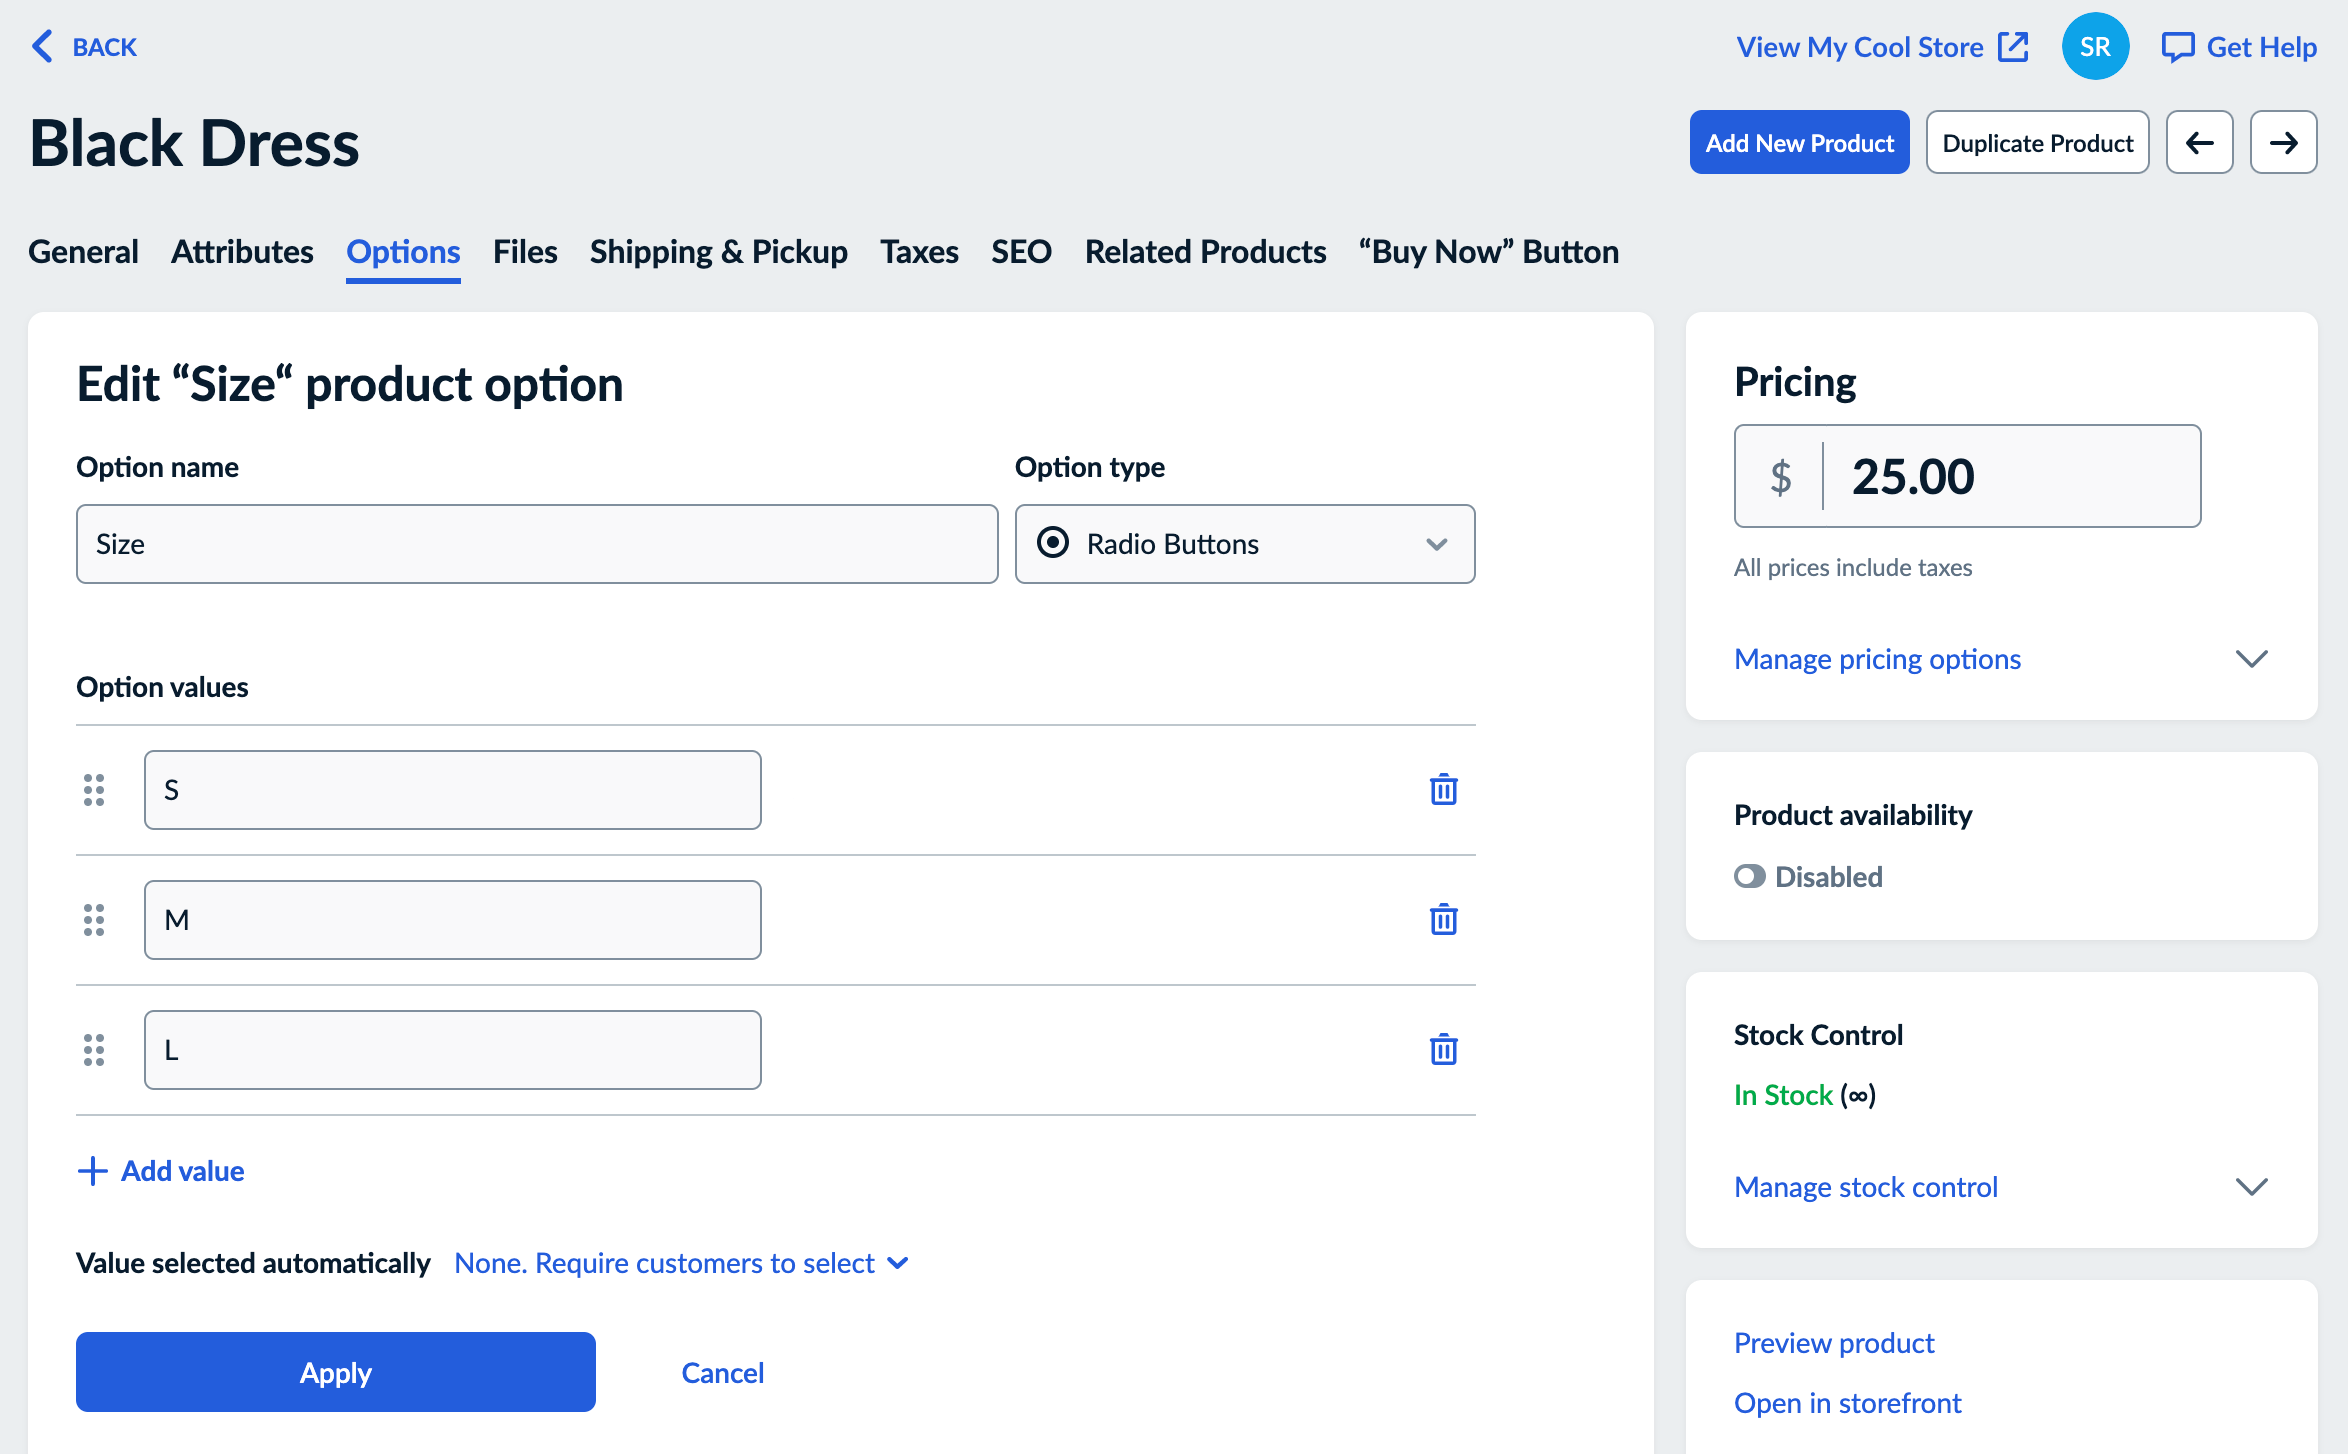Click the previous product arrow button
This screenshot has height=1454, width=2348.
pyautogui.click(x=2199, y=142)
